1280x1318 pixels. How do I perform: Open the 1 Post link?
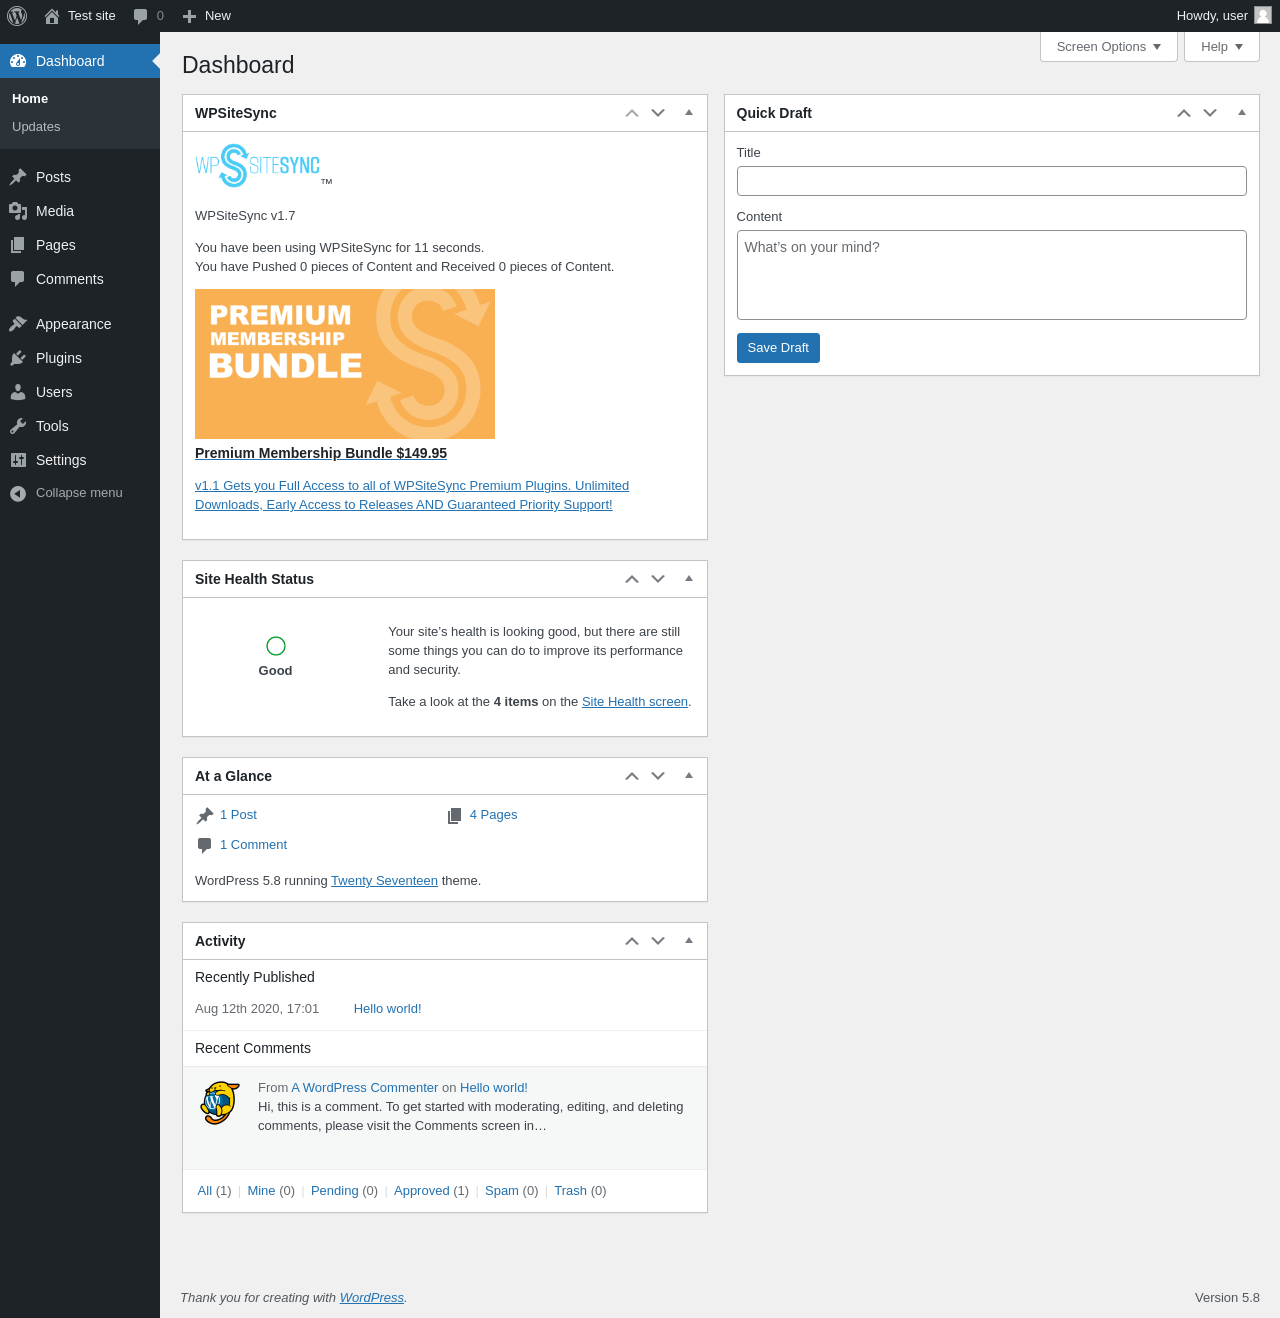238,815
